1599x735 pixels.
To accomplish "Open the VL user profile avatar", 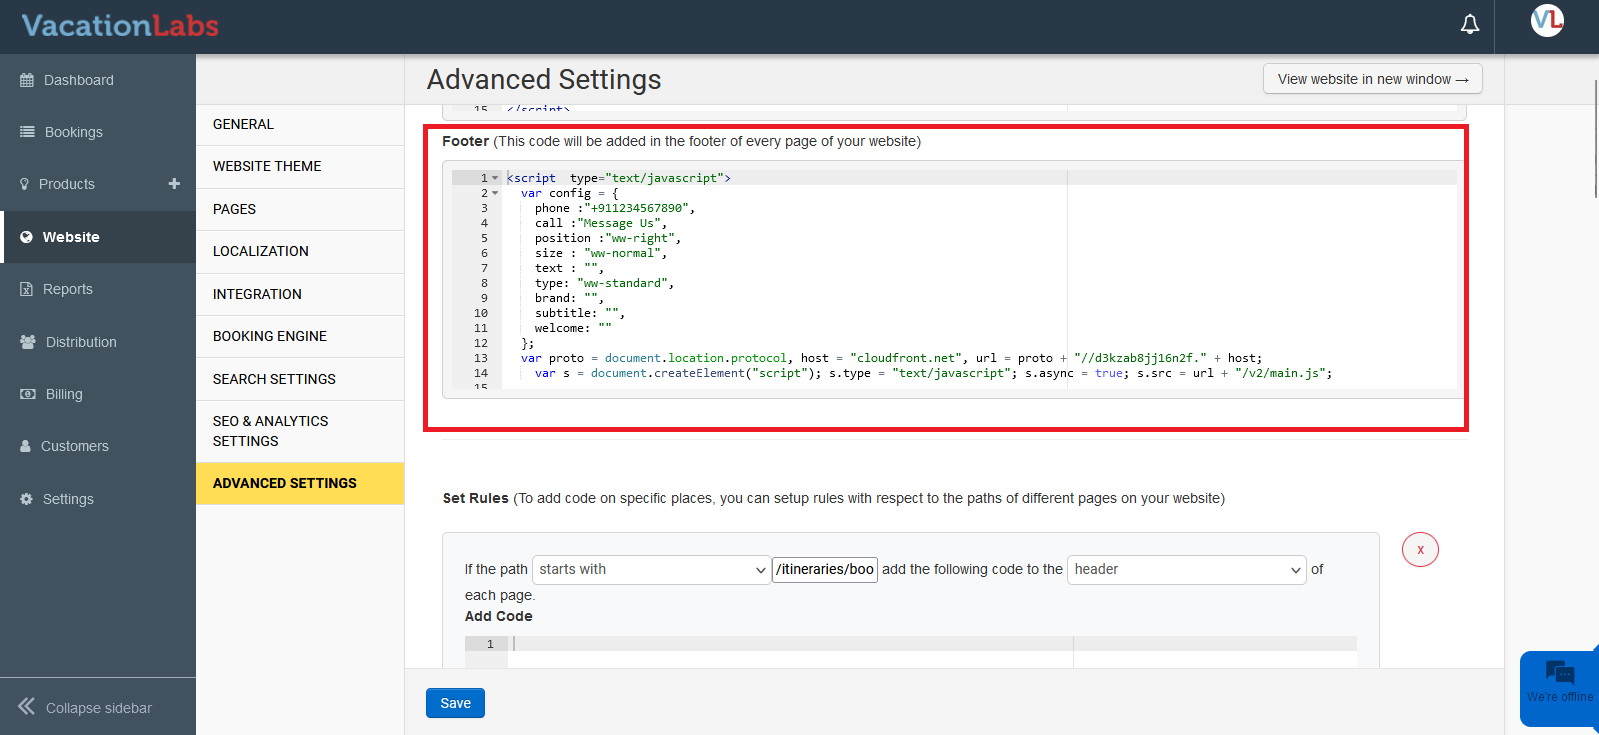I will coord(1546,21).
